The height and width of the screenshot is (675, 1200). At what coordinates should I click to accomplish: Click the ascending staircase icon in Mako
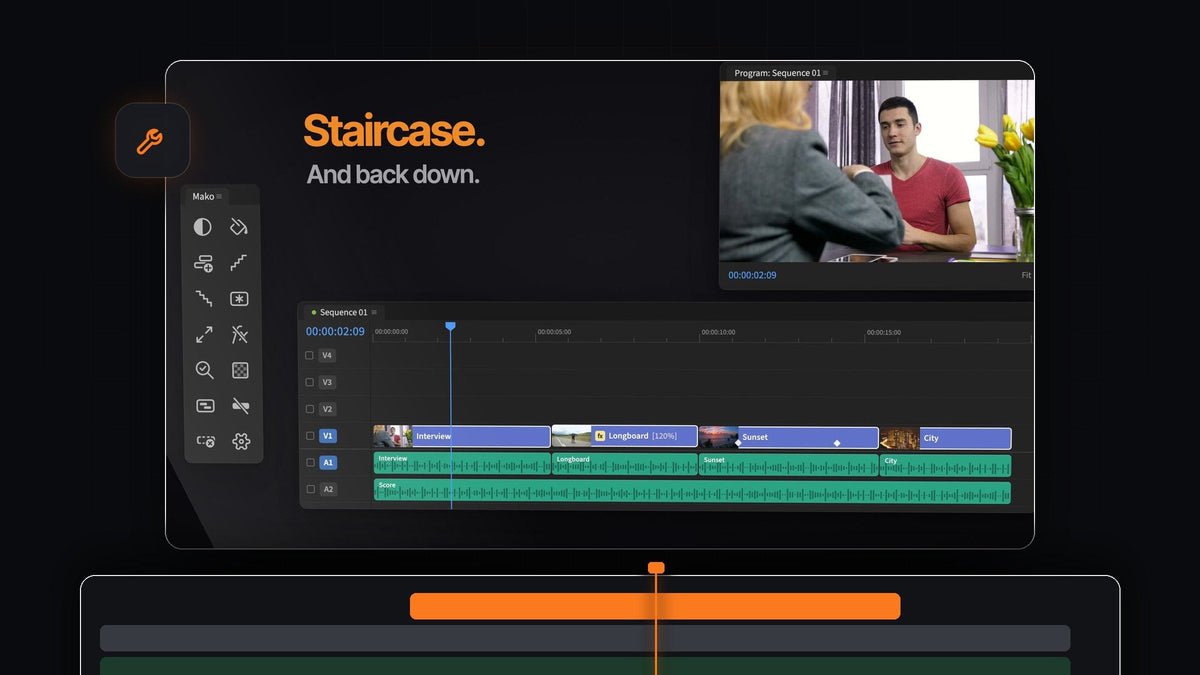tap(239, 263)
